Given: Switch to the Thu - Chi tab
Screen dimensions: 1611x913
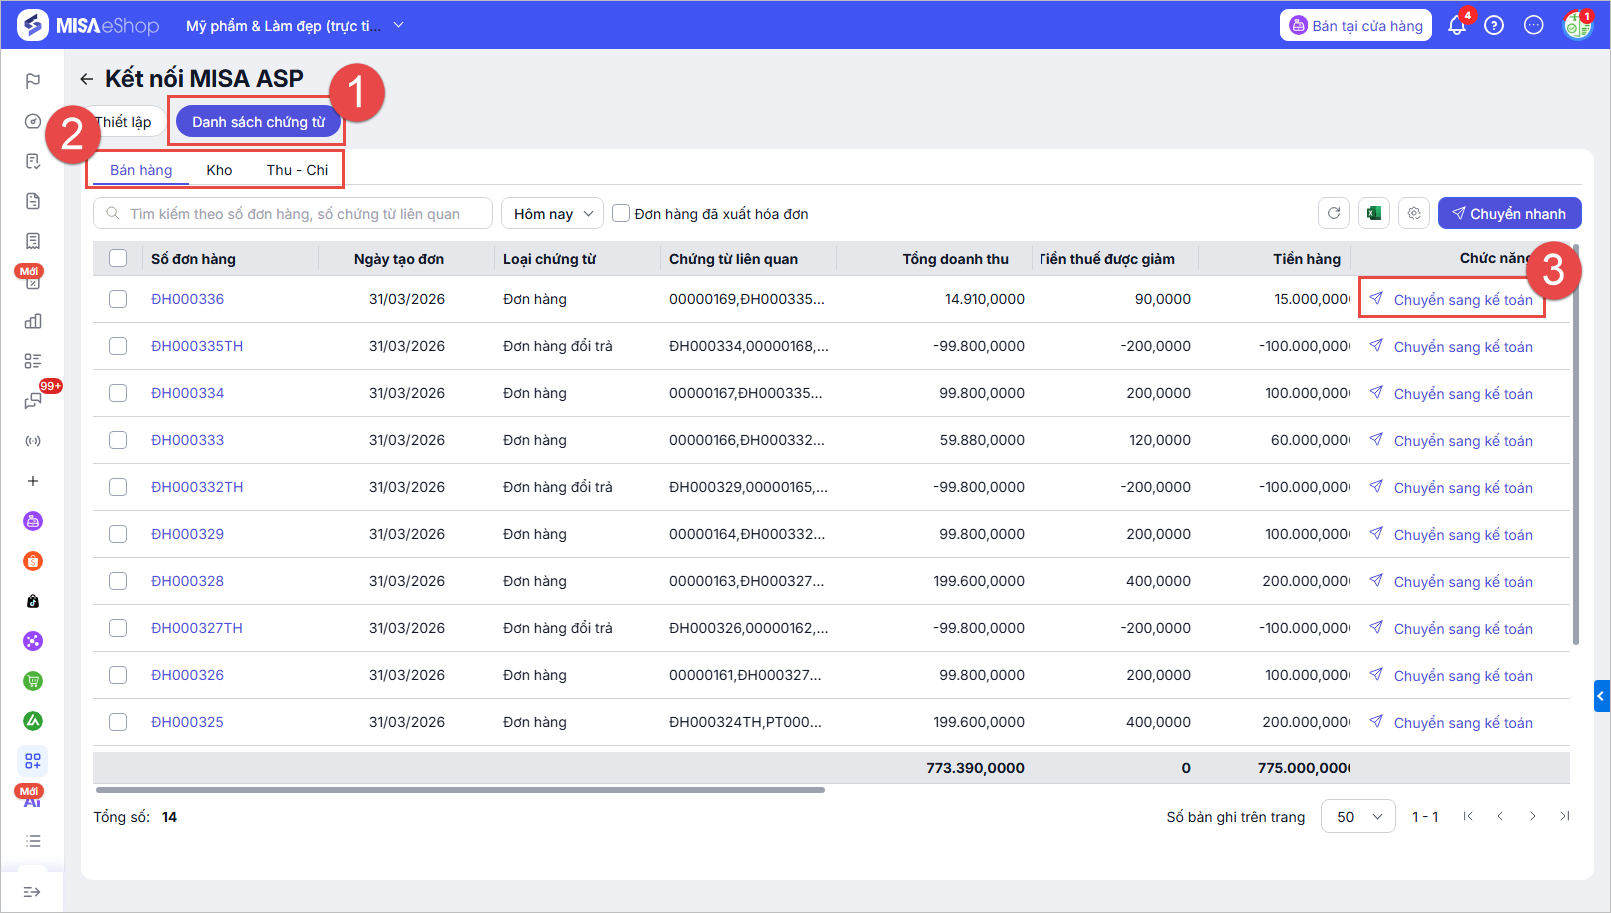Looking at the screenshot, I should tap(297, 170).
